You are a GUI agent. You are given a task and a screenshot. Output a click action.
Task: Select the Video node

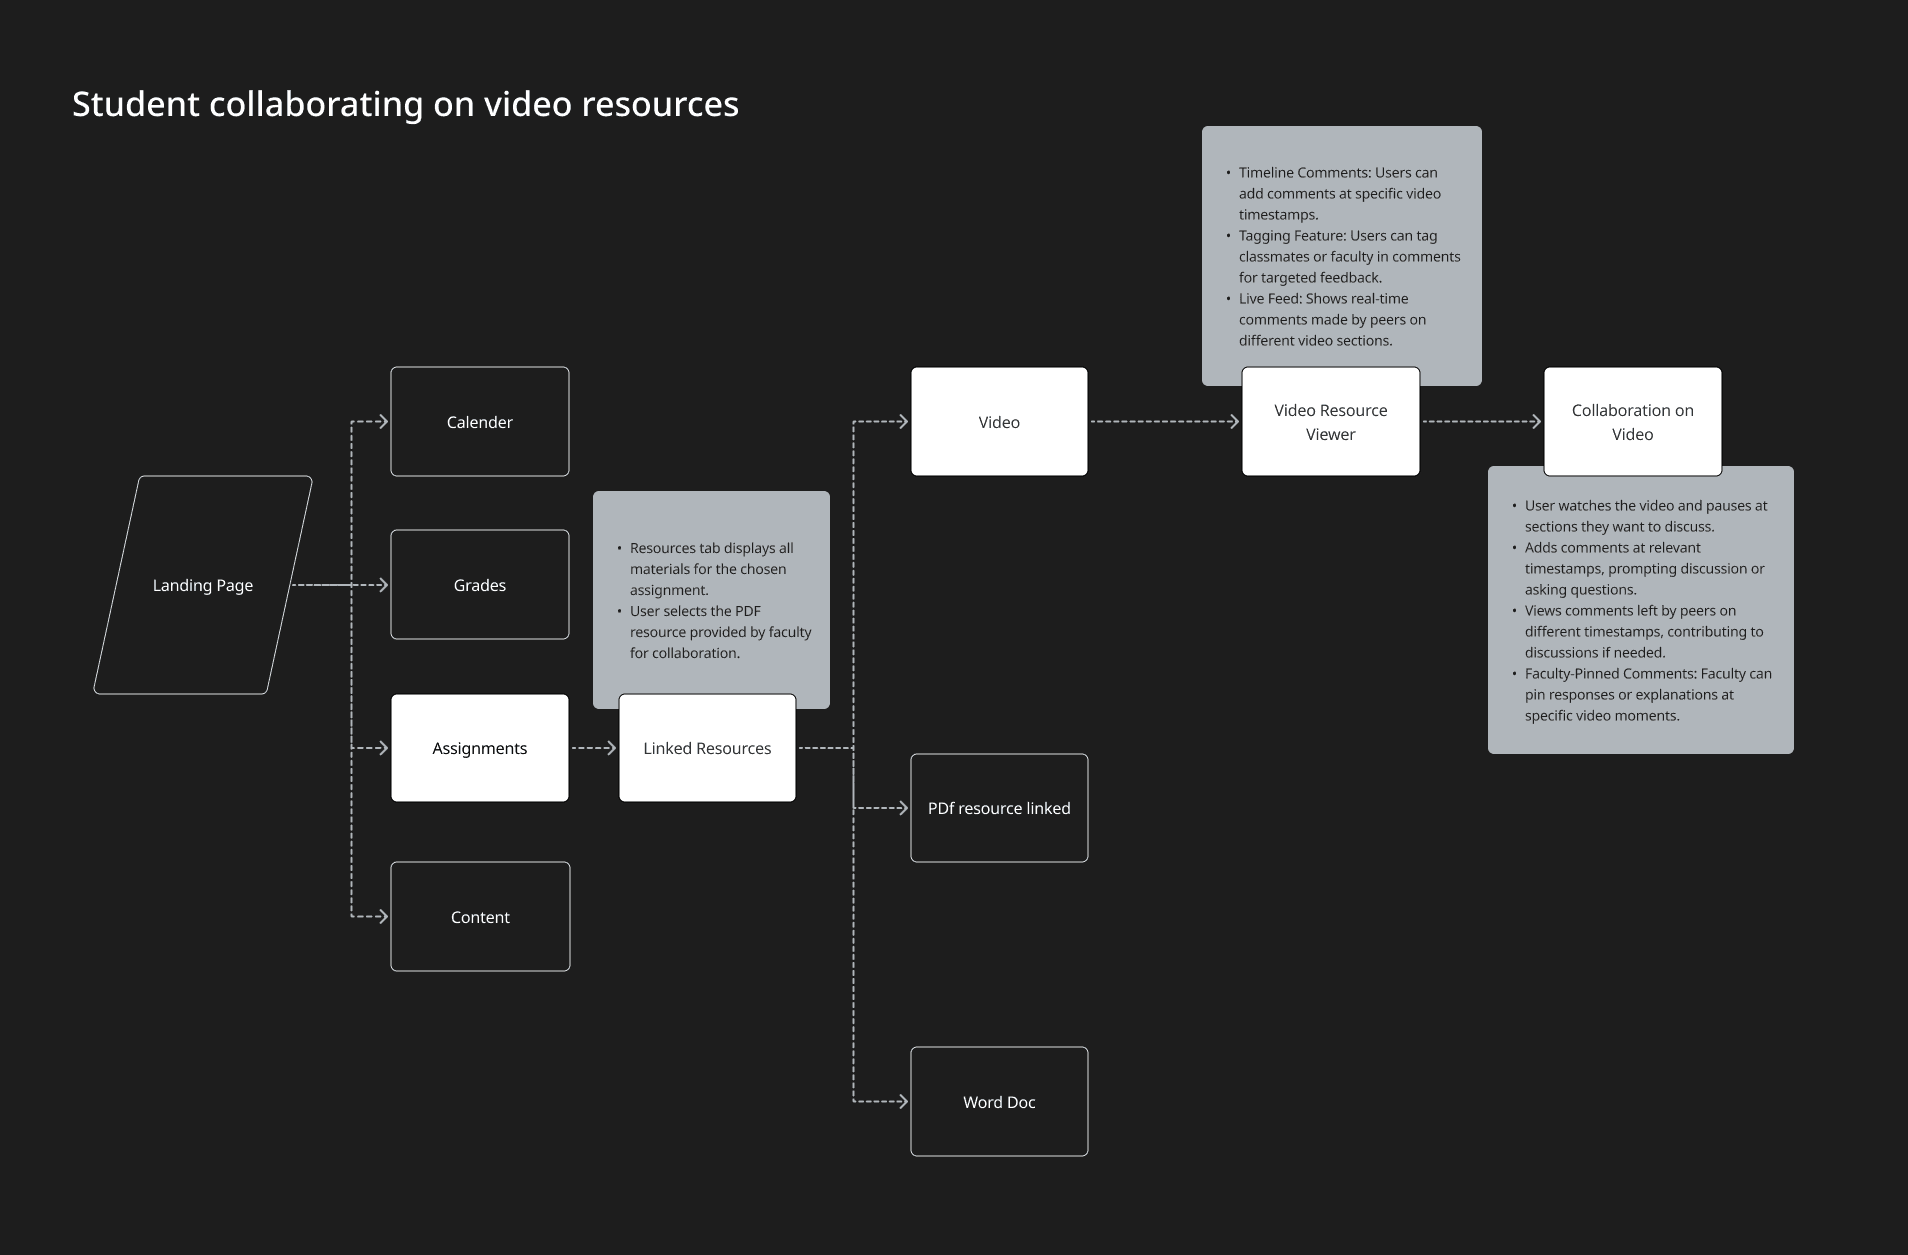[x=999, y=422]
